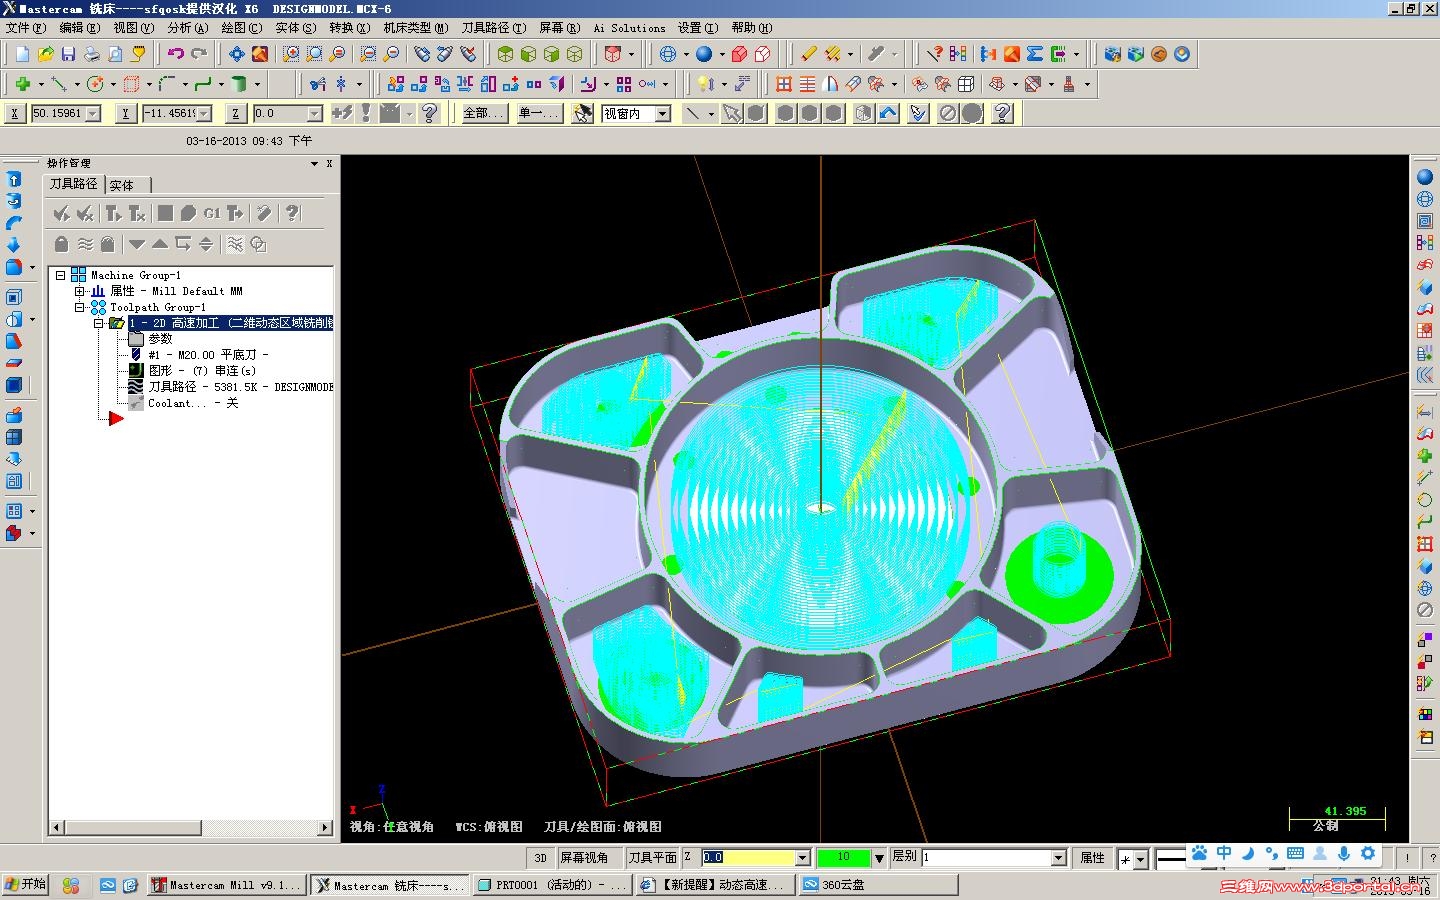Image resolution: width=1440 pixels, height=900 pixels.
Task: Open the level 层别 number dropdown
Action: 1058,858
